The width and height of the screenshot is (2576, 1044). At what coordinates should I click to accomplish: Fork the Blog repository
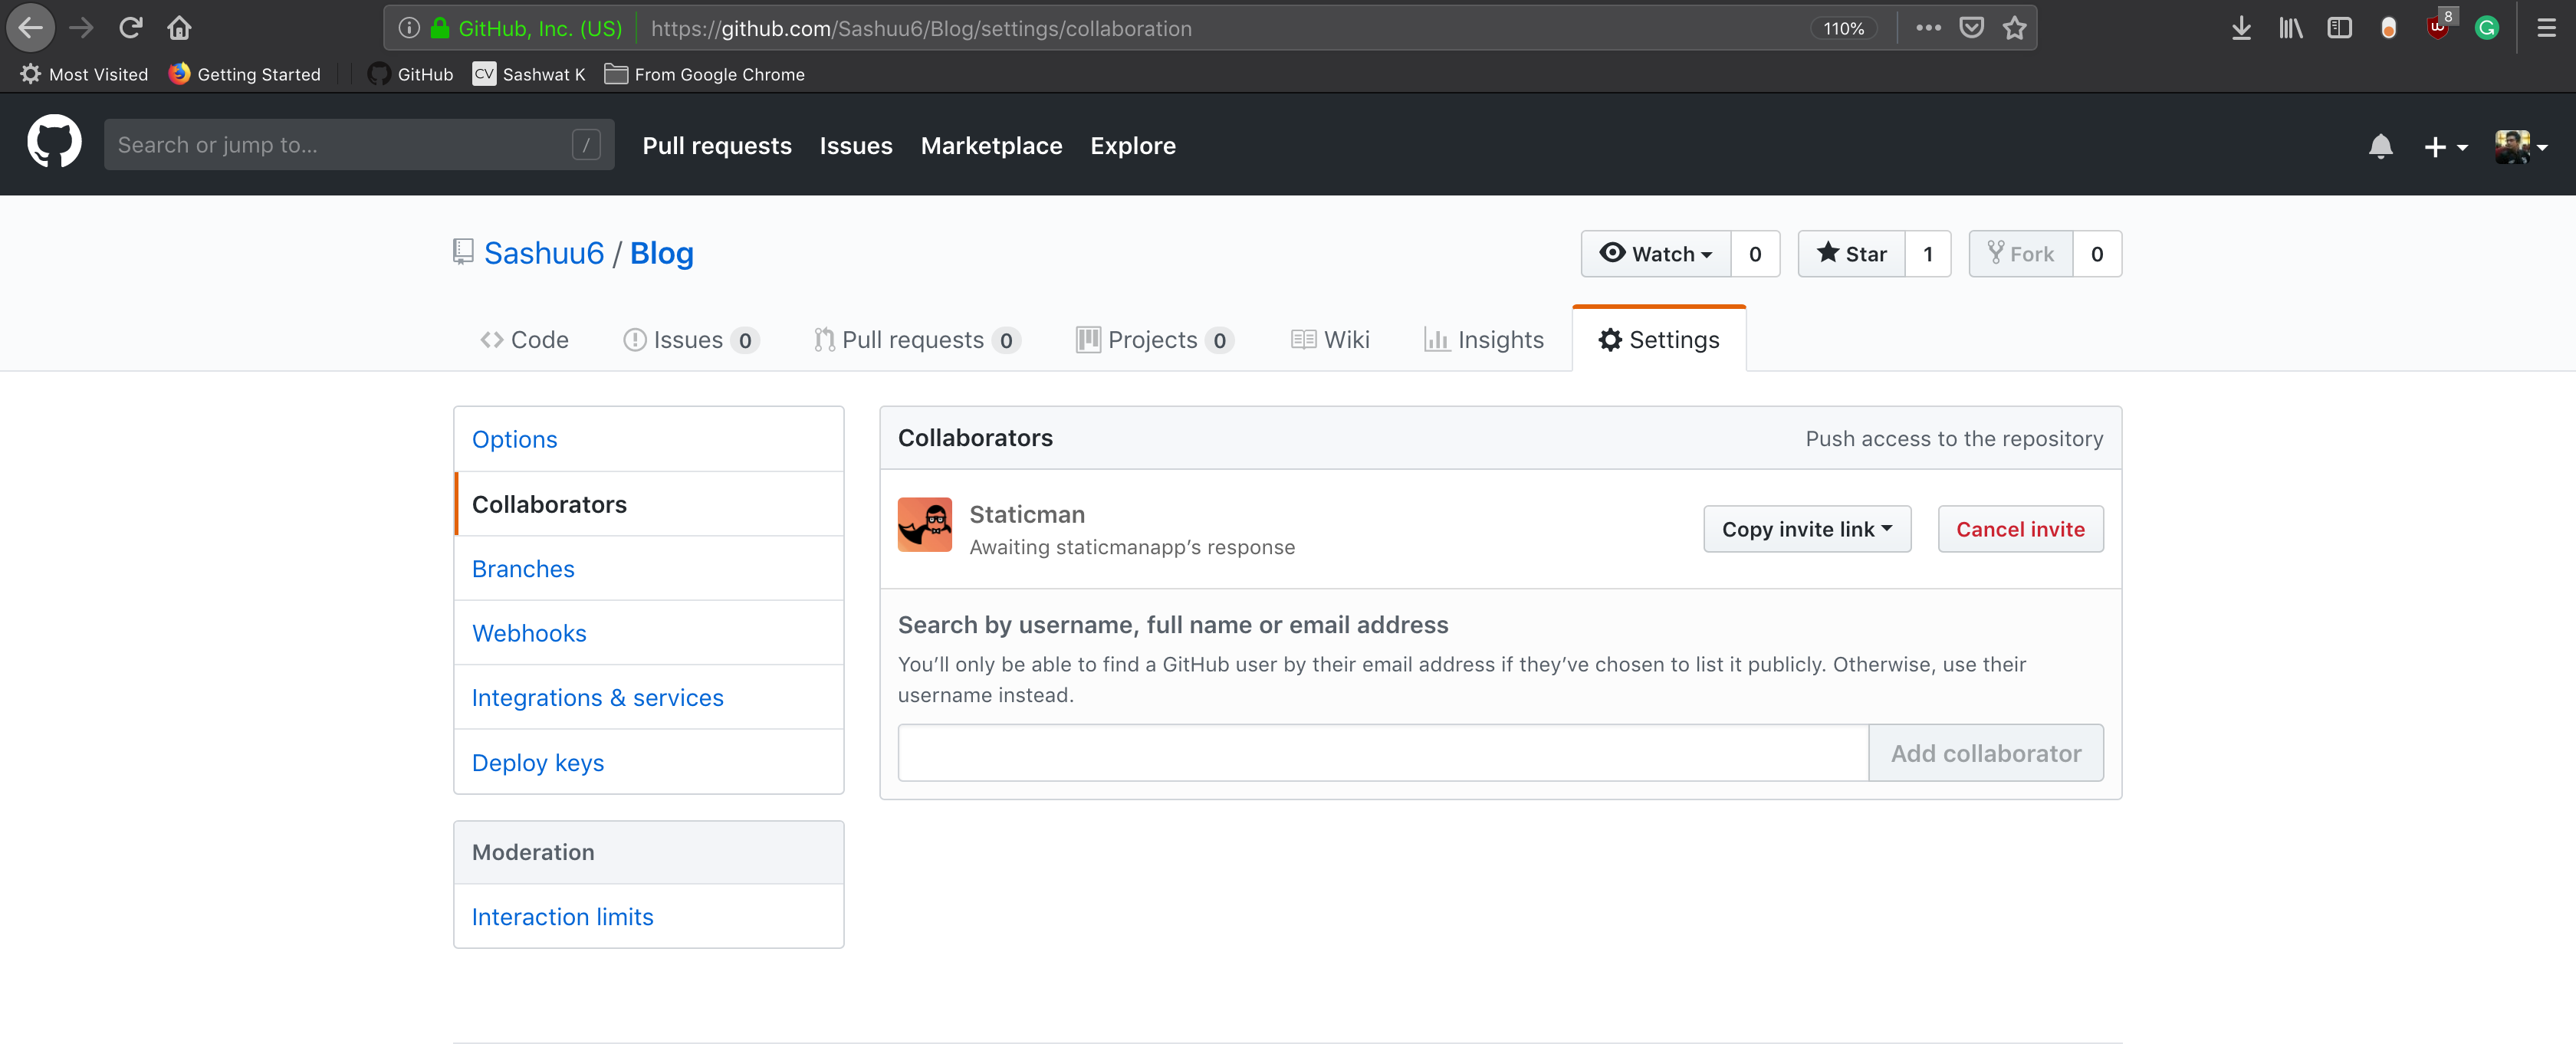coord(2021,254)
